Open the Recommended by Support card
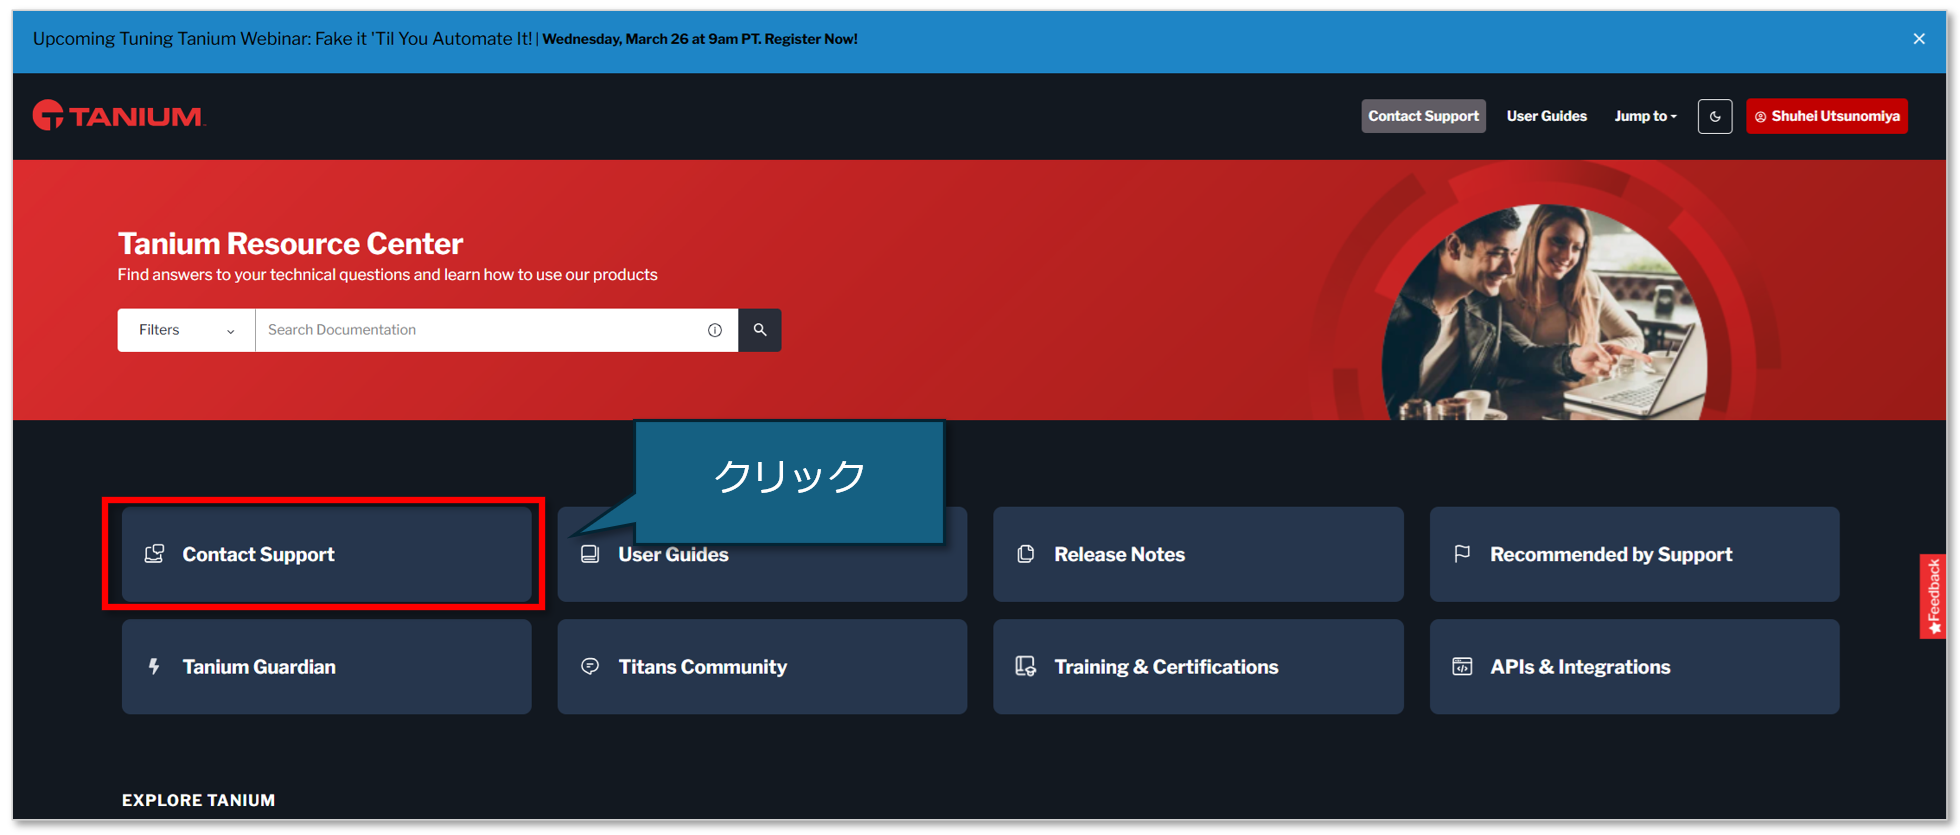The height and width of the screenshot is (835, 1960). 1634,554
